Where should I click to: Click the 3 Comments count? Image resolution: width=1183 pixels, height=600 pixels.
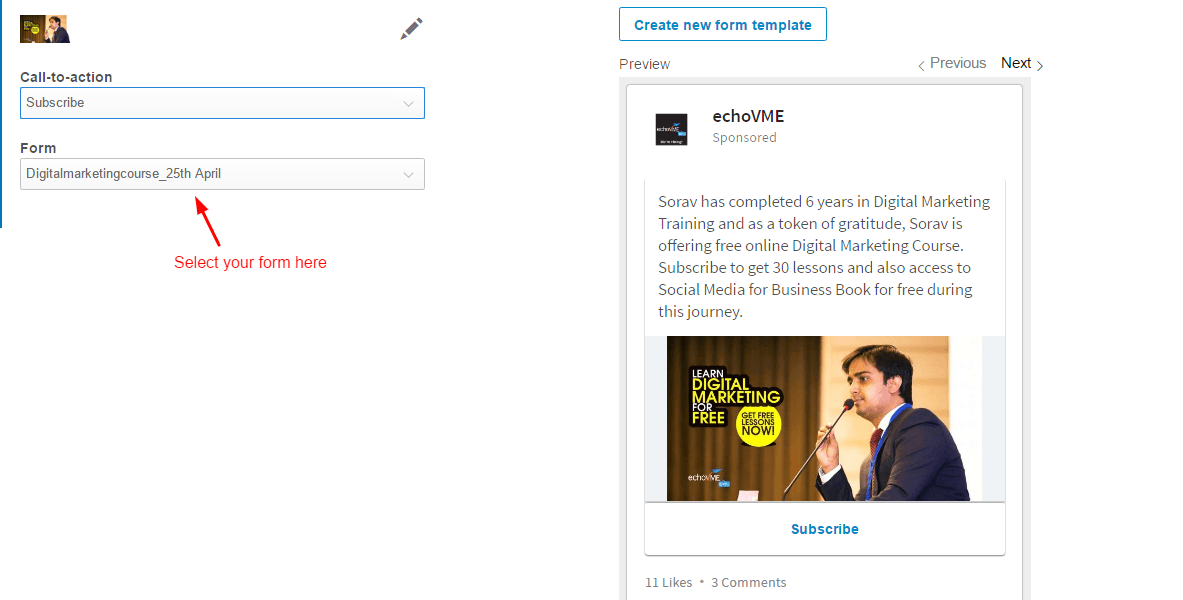748,583
